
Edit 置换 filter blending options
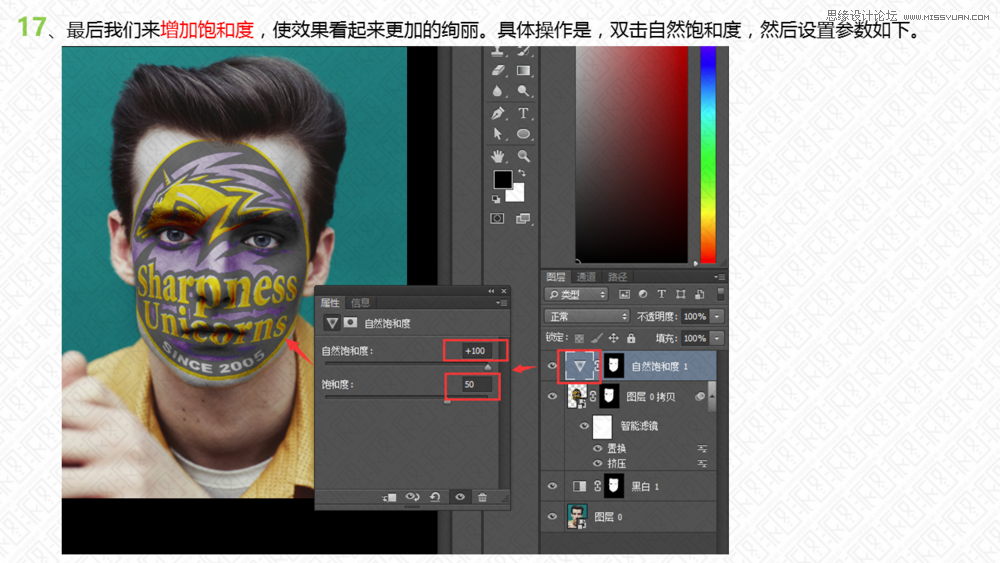702,449
